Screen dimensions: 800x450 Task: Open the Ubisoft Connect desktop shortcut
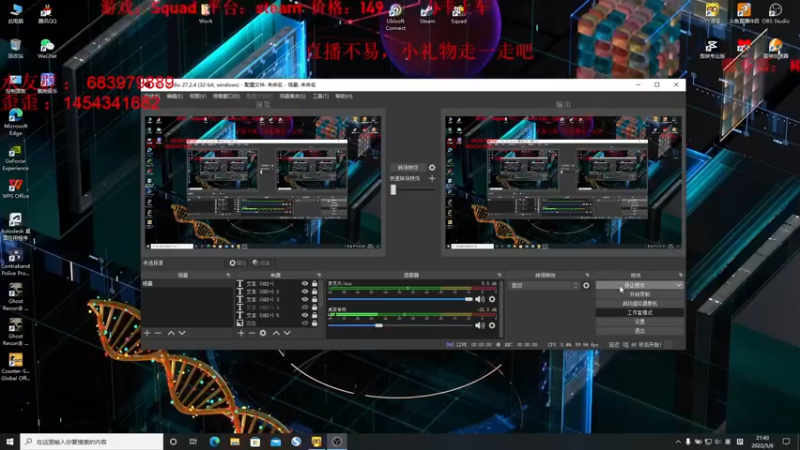point(395,17)
